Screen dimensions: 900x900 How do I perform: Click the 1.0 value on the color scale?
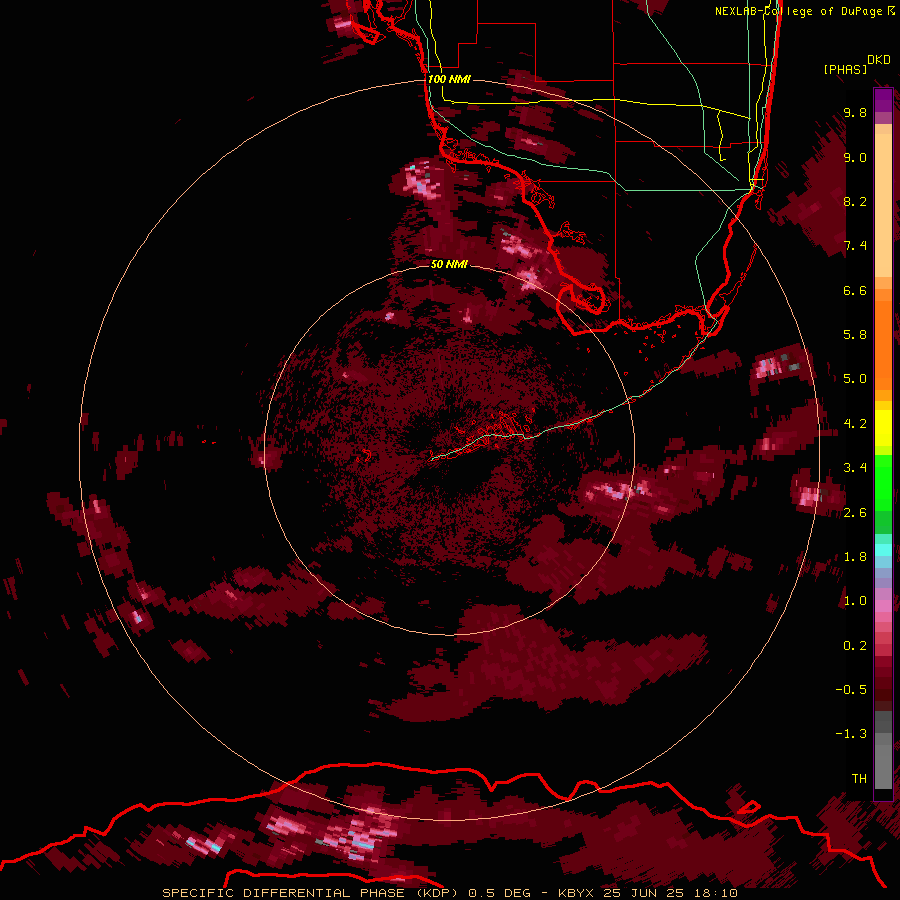[855, 601]
